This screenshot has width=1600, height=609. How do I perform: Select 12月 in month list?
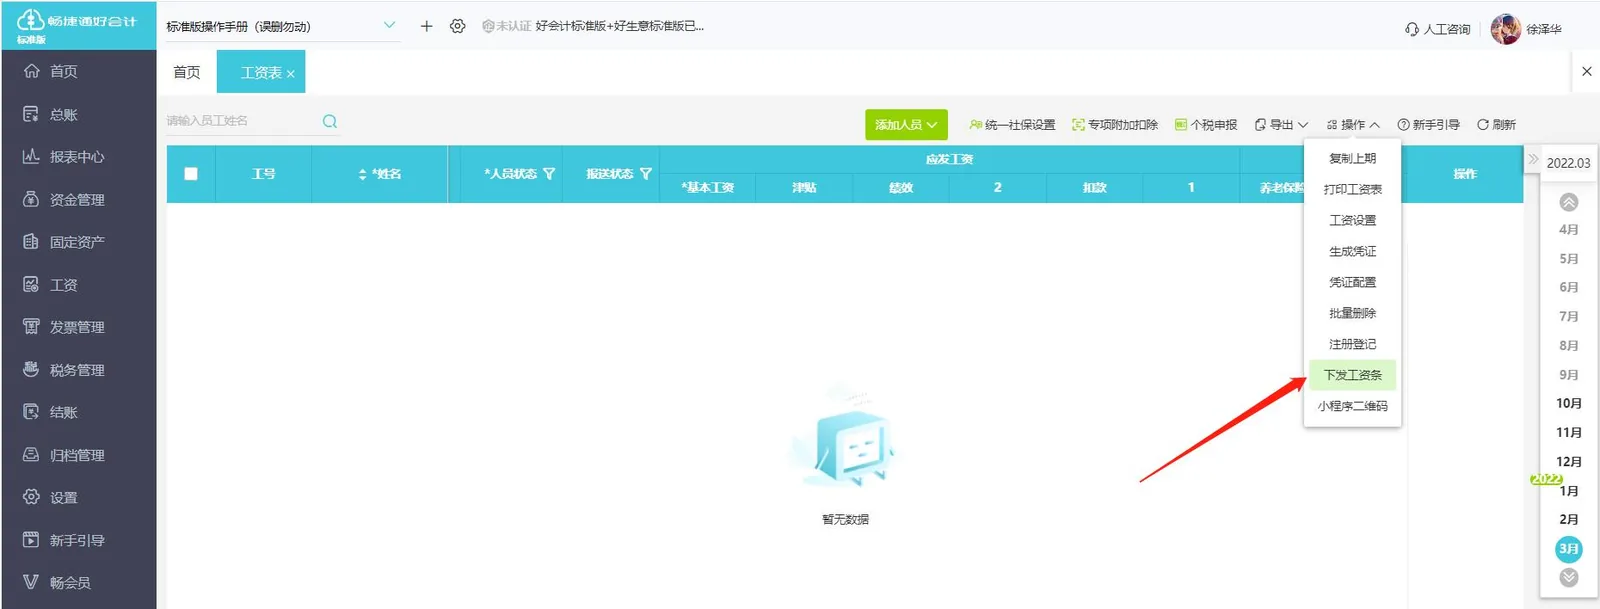click(1568, 461)
